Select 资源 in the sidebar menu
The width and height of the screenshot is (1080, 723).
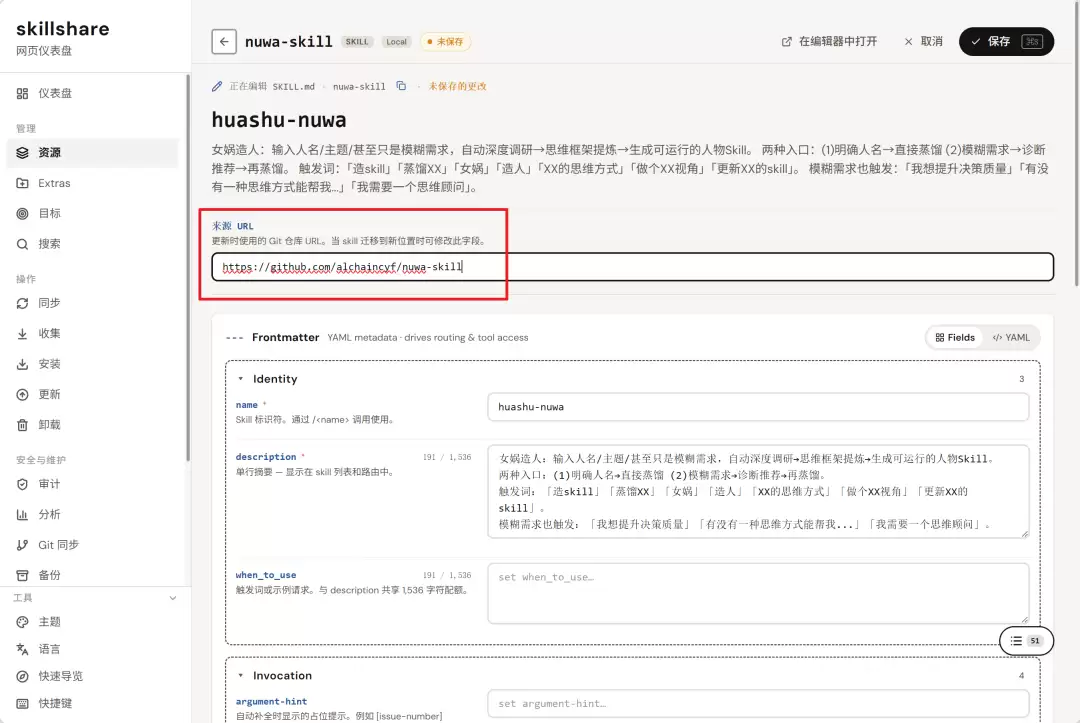tap(93, 153)
